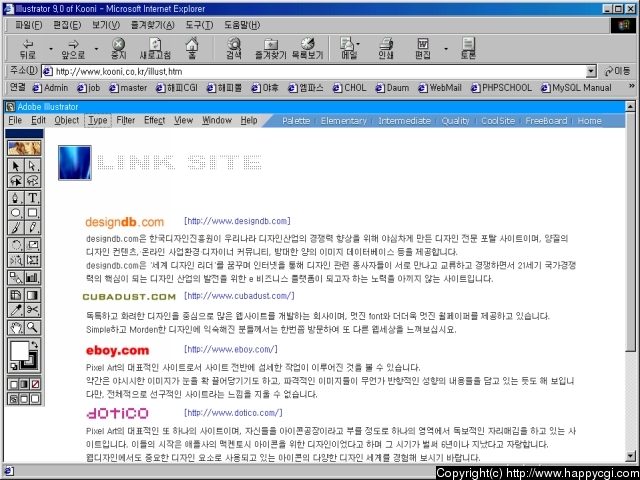The height and width of the screenshot is (480, 640).
Task: Select the Scissors tool
Action: (x=32, y=310)
